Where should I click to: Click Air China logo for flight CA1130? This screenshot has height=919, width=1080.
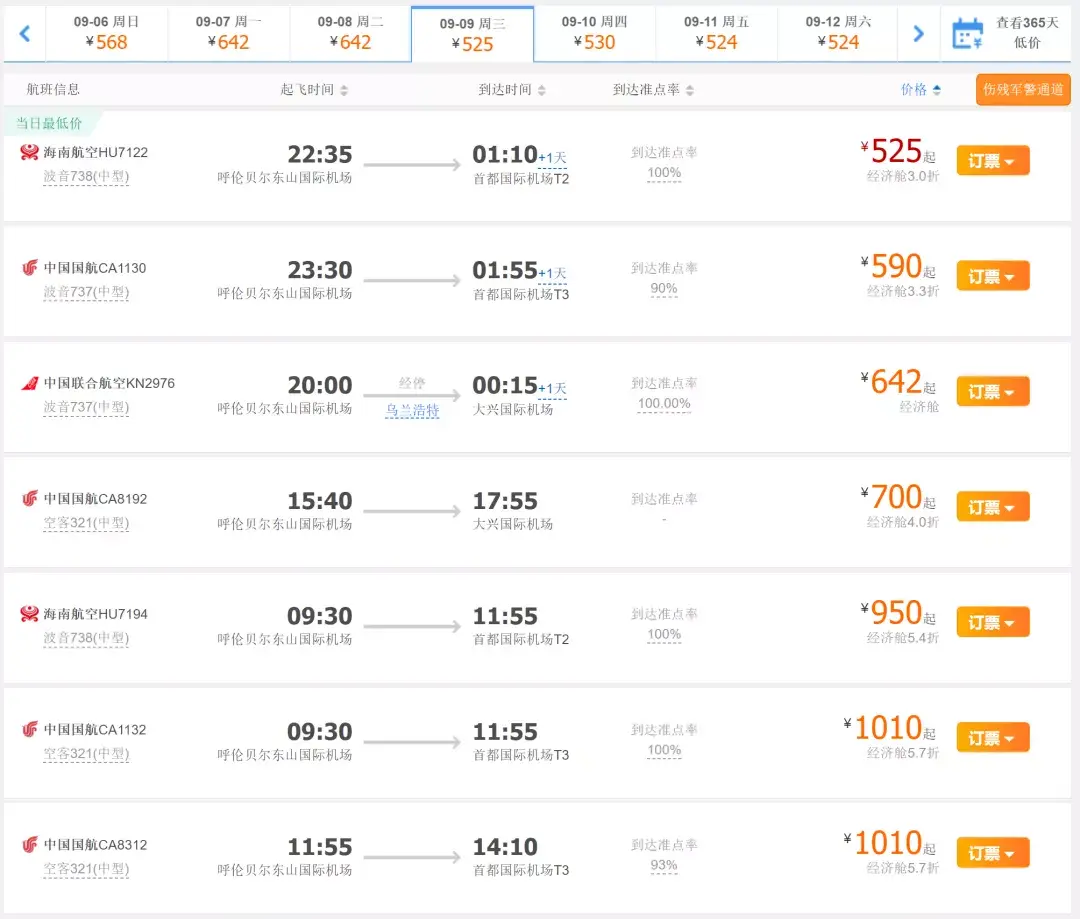click(x=29, y=268)
